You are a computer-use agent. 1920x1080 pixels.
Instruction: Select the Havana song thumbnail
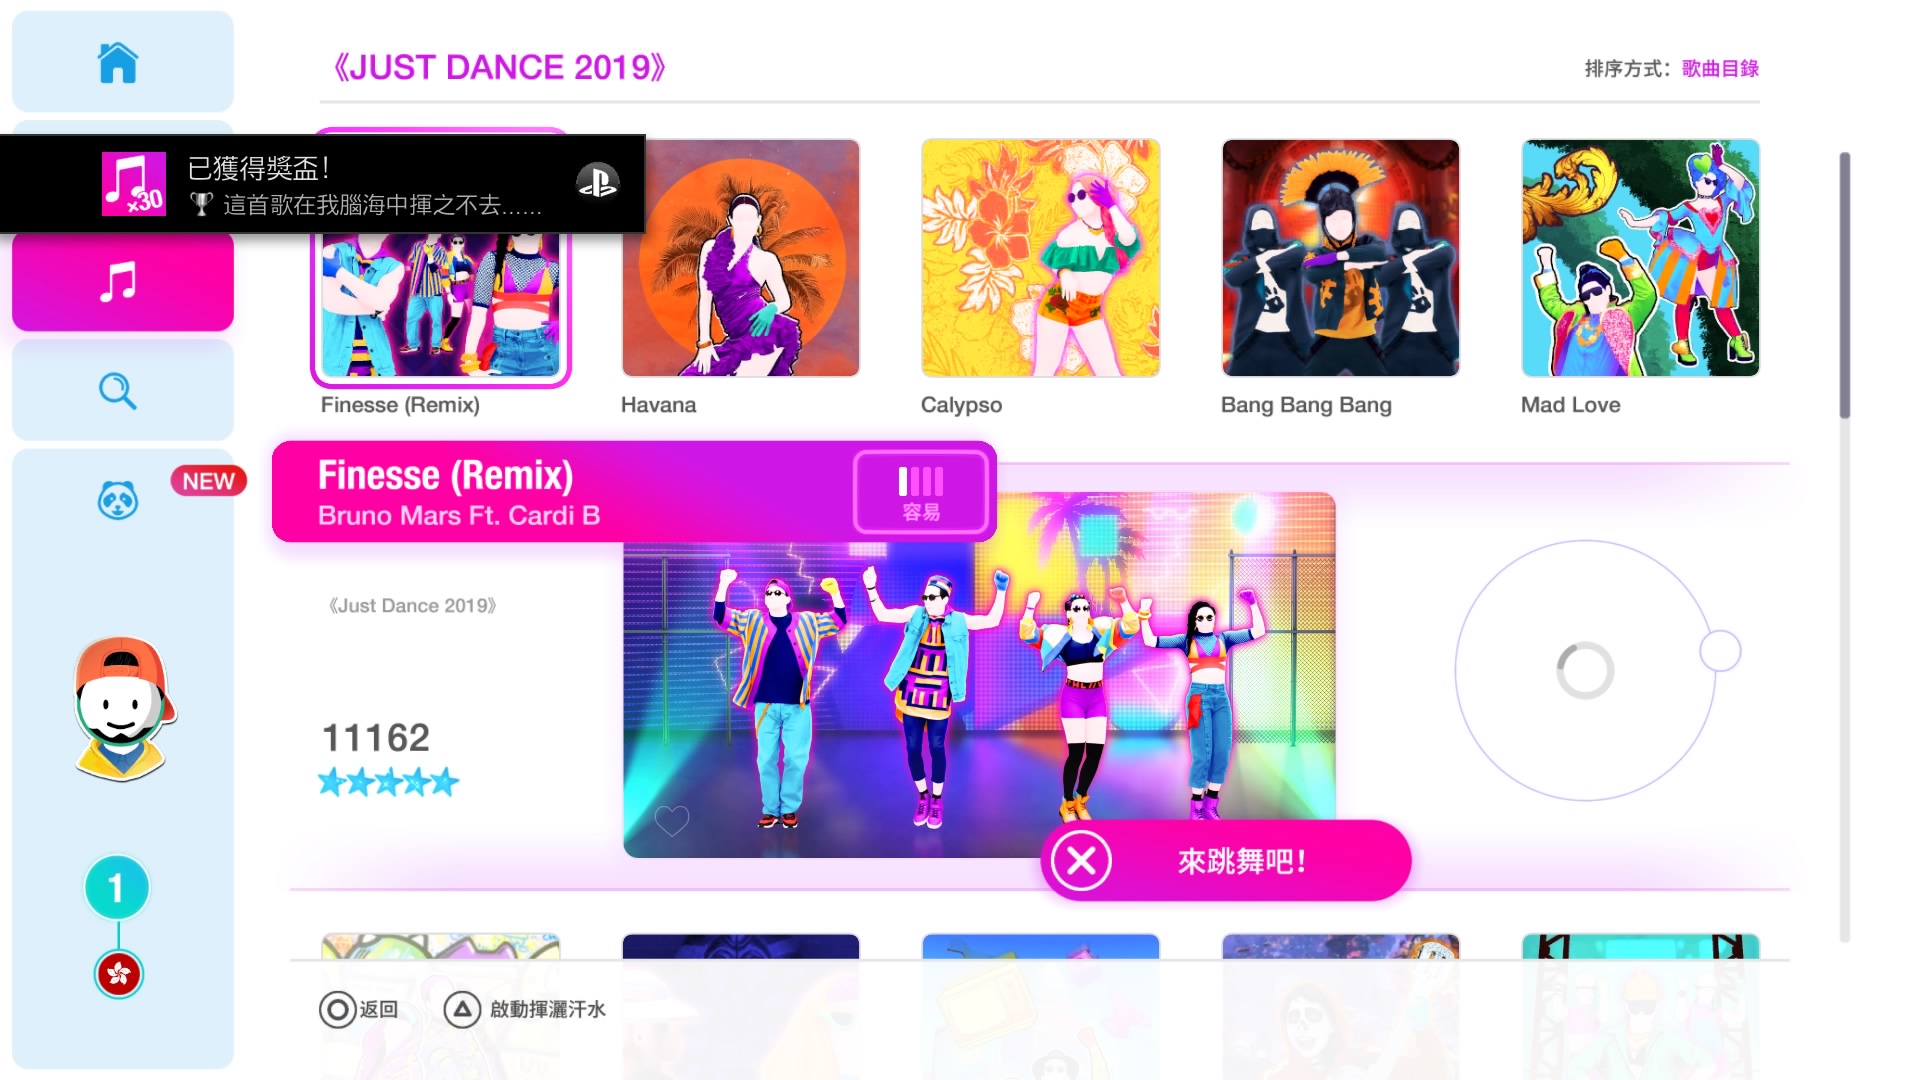click(x=741, y=258)
